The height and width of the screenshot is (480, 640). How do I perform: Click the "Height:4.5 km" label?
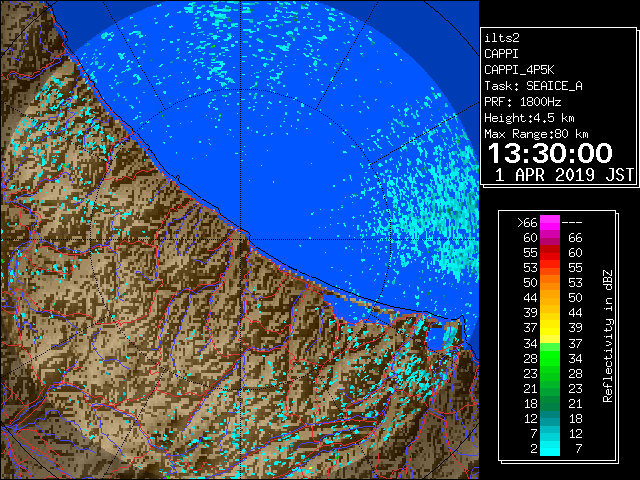tap(529, 118)
